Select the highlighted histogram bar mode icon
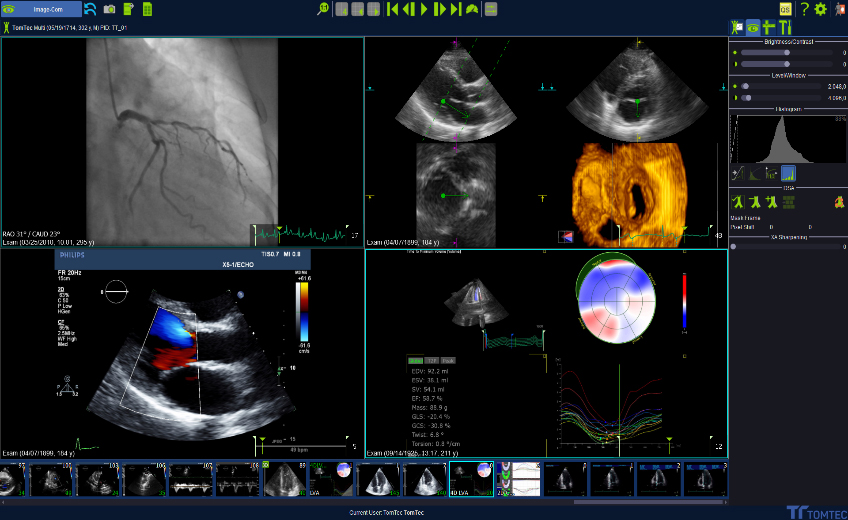Viewport: 848px width, 520px height. (788, 173)
